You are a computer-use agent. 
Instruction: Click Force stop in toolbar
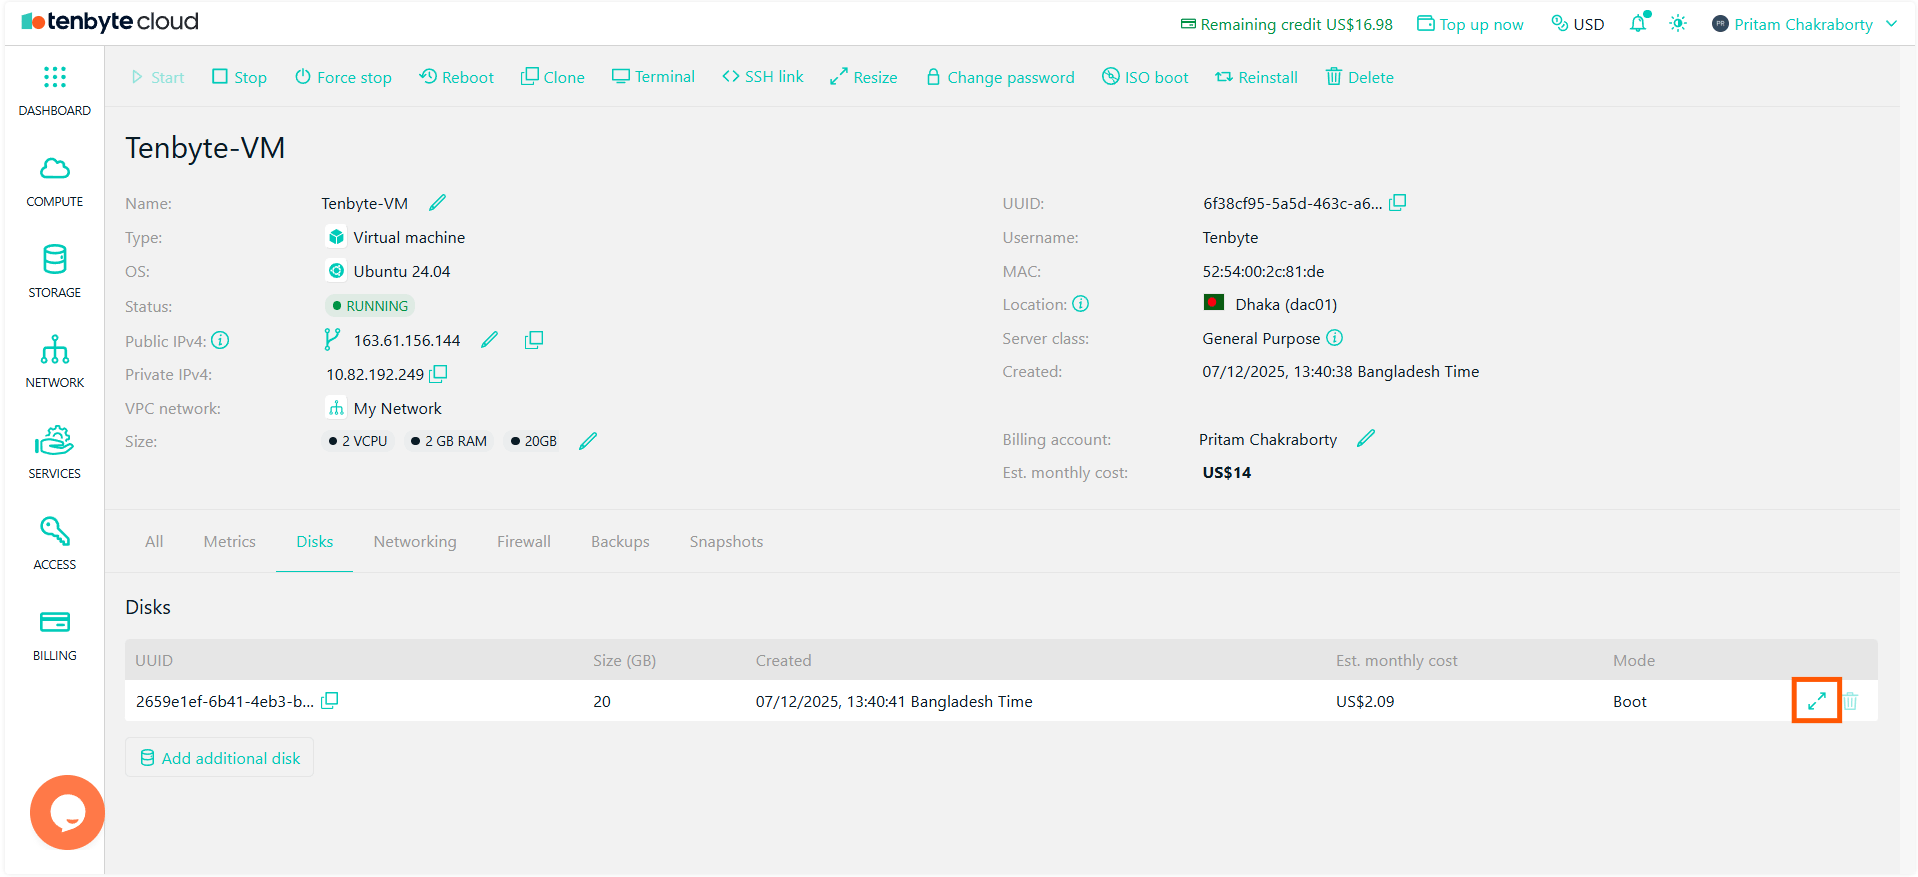click(x=343, y=77)
